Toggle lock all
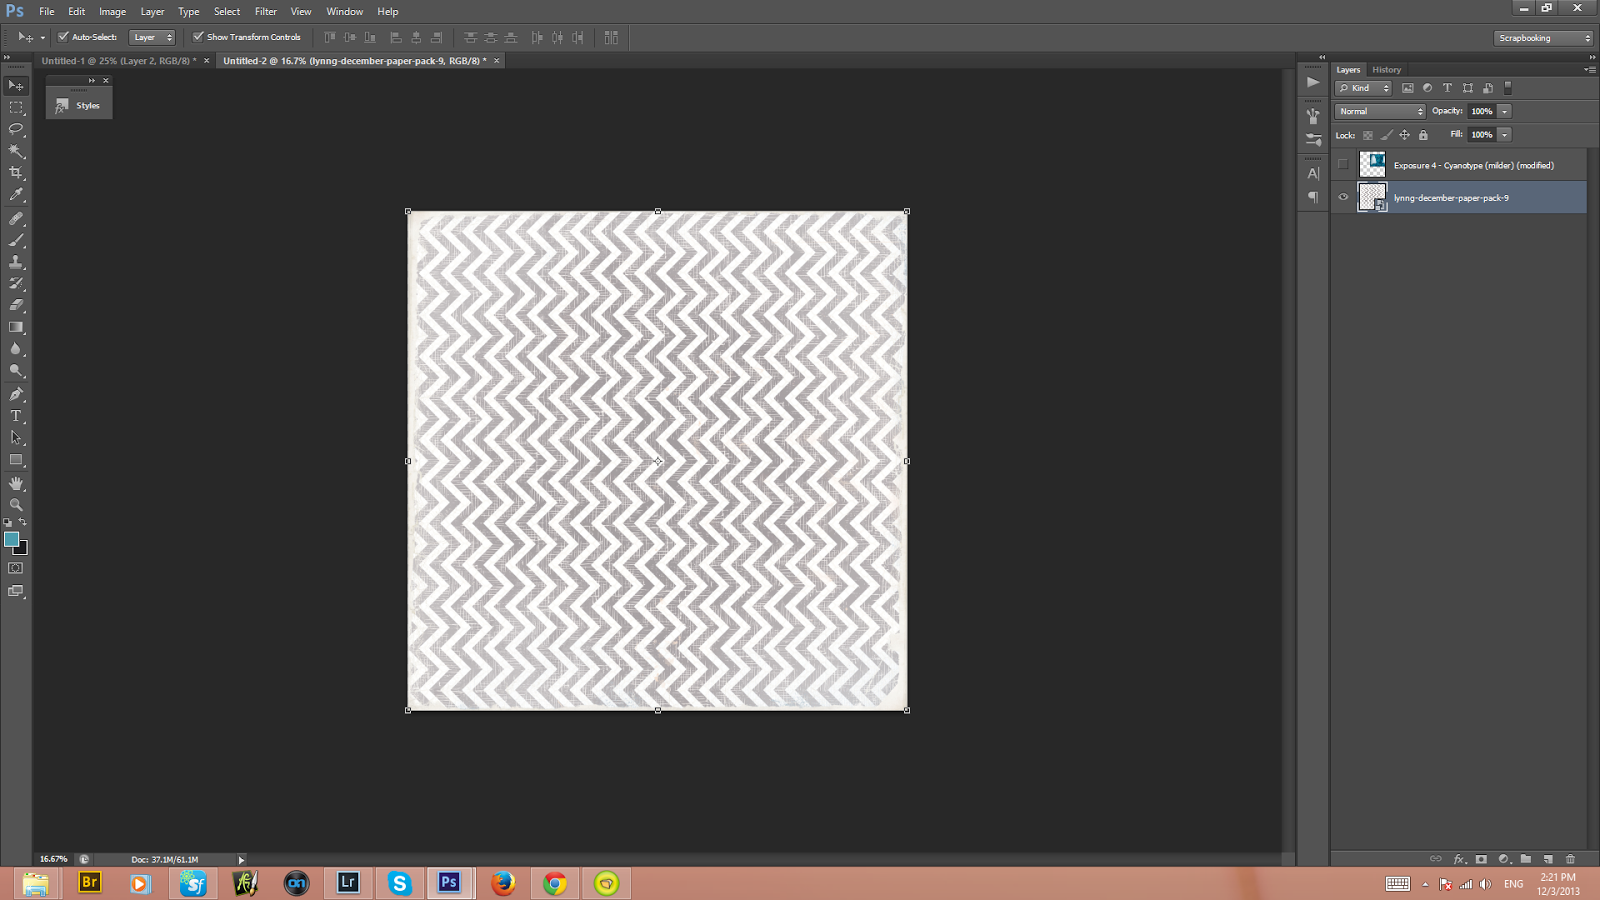This screenshot has width=1600, height=900. coord(1423,135)
